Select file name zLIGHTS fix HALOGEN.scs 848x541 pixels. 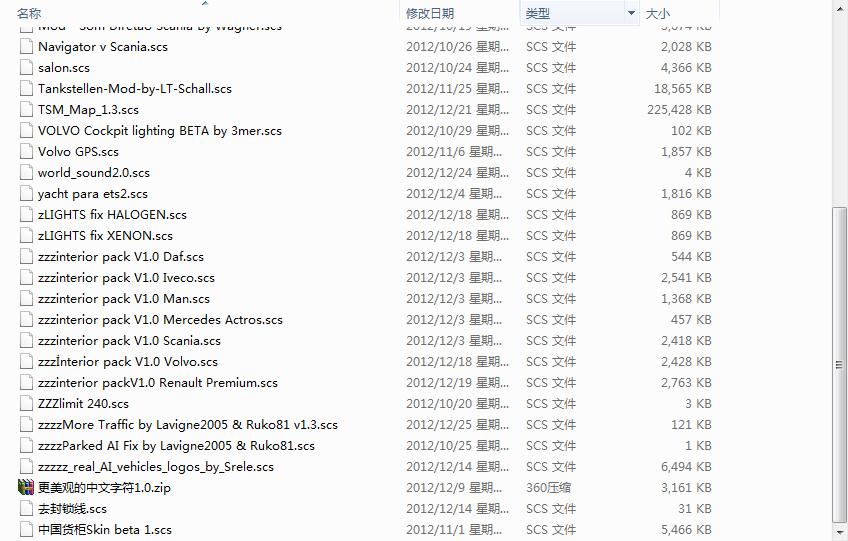pyautogui.click(x=112, y=215)
